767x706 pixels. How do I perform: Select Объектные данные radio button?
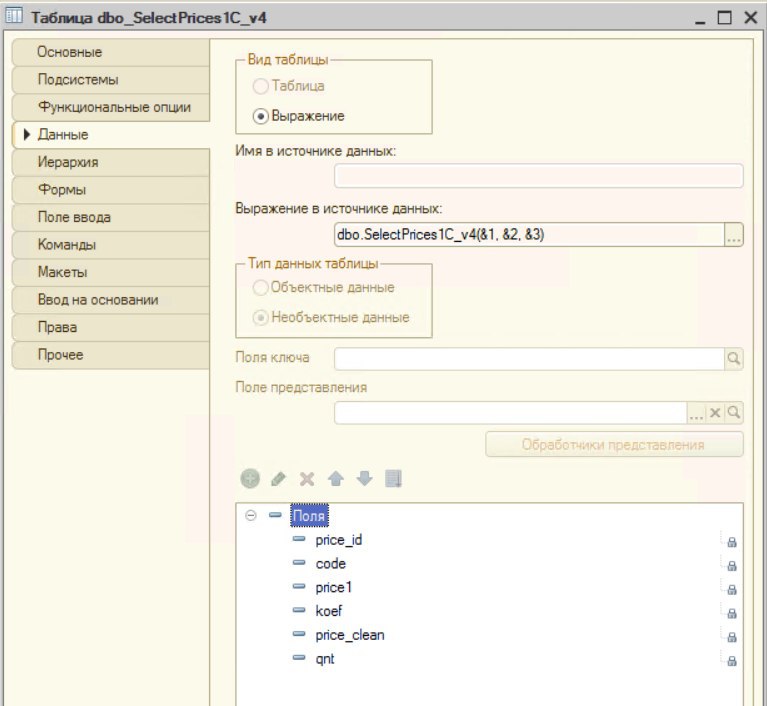(260, 287)
